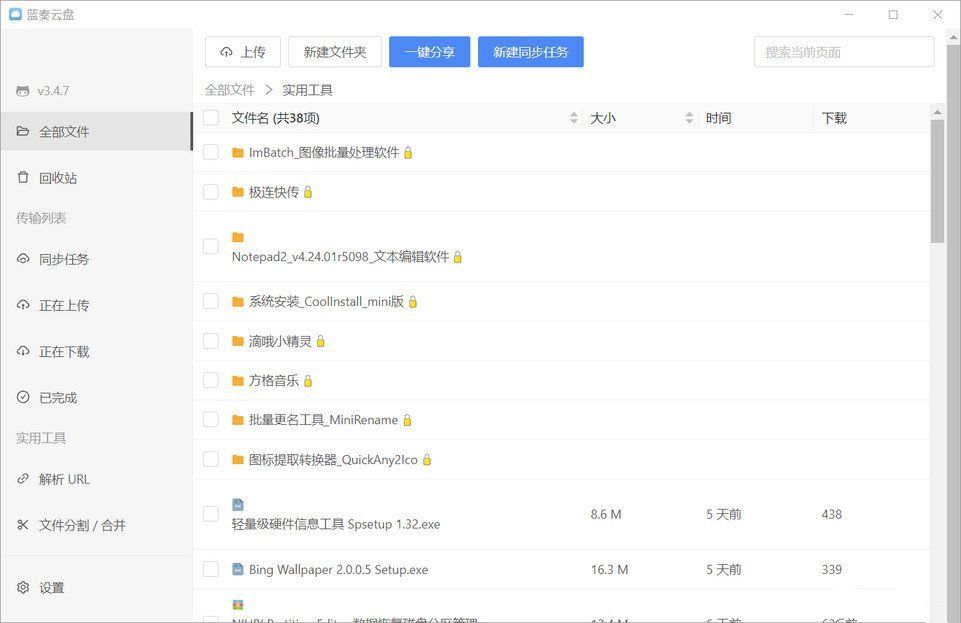Sort by file name using the sort arrows
Viewport: 961px width, 623px height.
coord(573,118)
